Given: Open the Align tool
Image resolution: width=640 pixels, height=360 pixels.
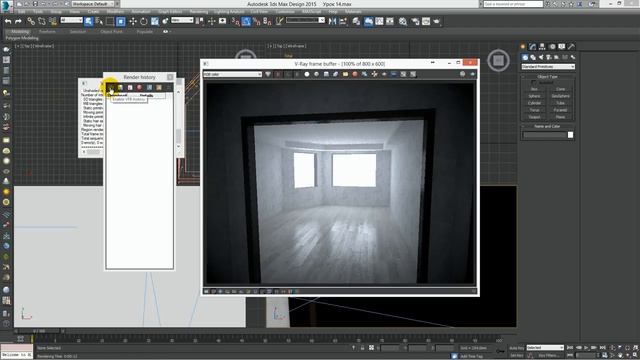Looking at the screenshot, I should [x=343, y=21].
